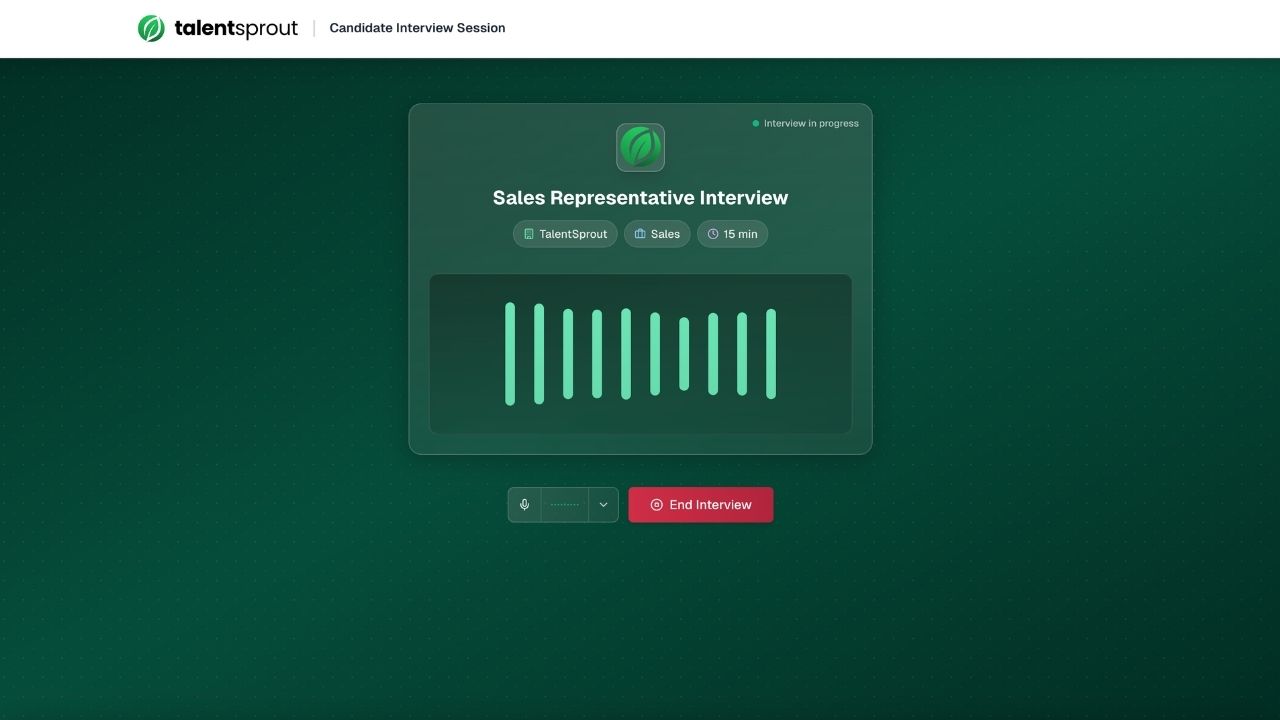Click the Sales Representative Interview title
Viewport: 1280px width, 720px height.
coord(640,198)
